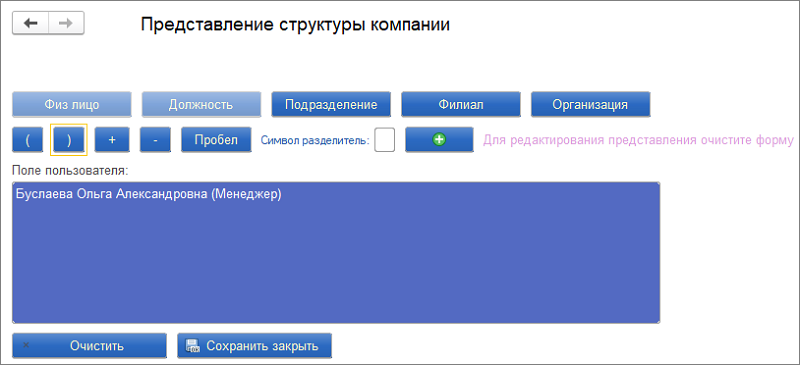Insert plus sign symbol

click(112, 140)
